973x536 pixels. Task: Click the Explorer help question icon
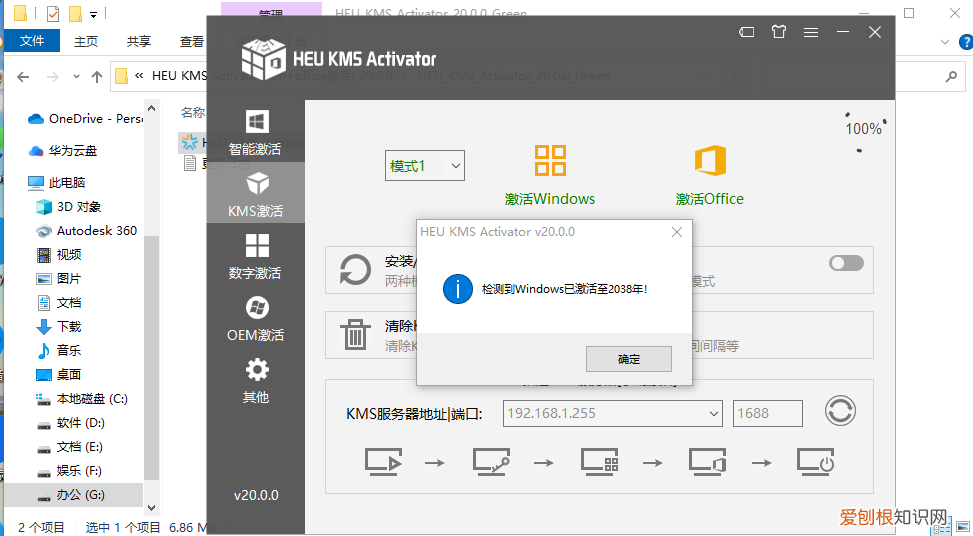coord(966,42)
